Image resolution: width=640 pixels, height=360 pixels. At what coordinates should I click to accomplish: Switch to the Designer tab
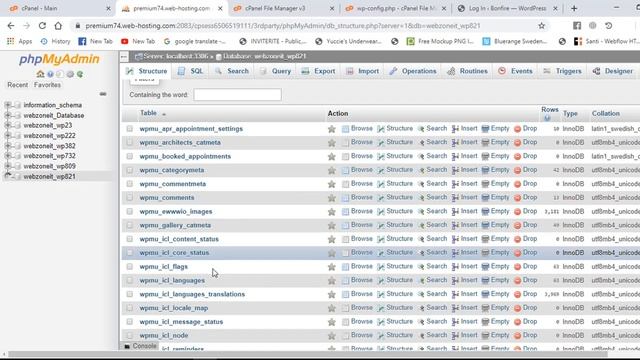pos(613,71)
